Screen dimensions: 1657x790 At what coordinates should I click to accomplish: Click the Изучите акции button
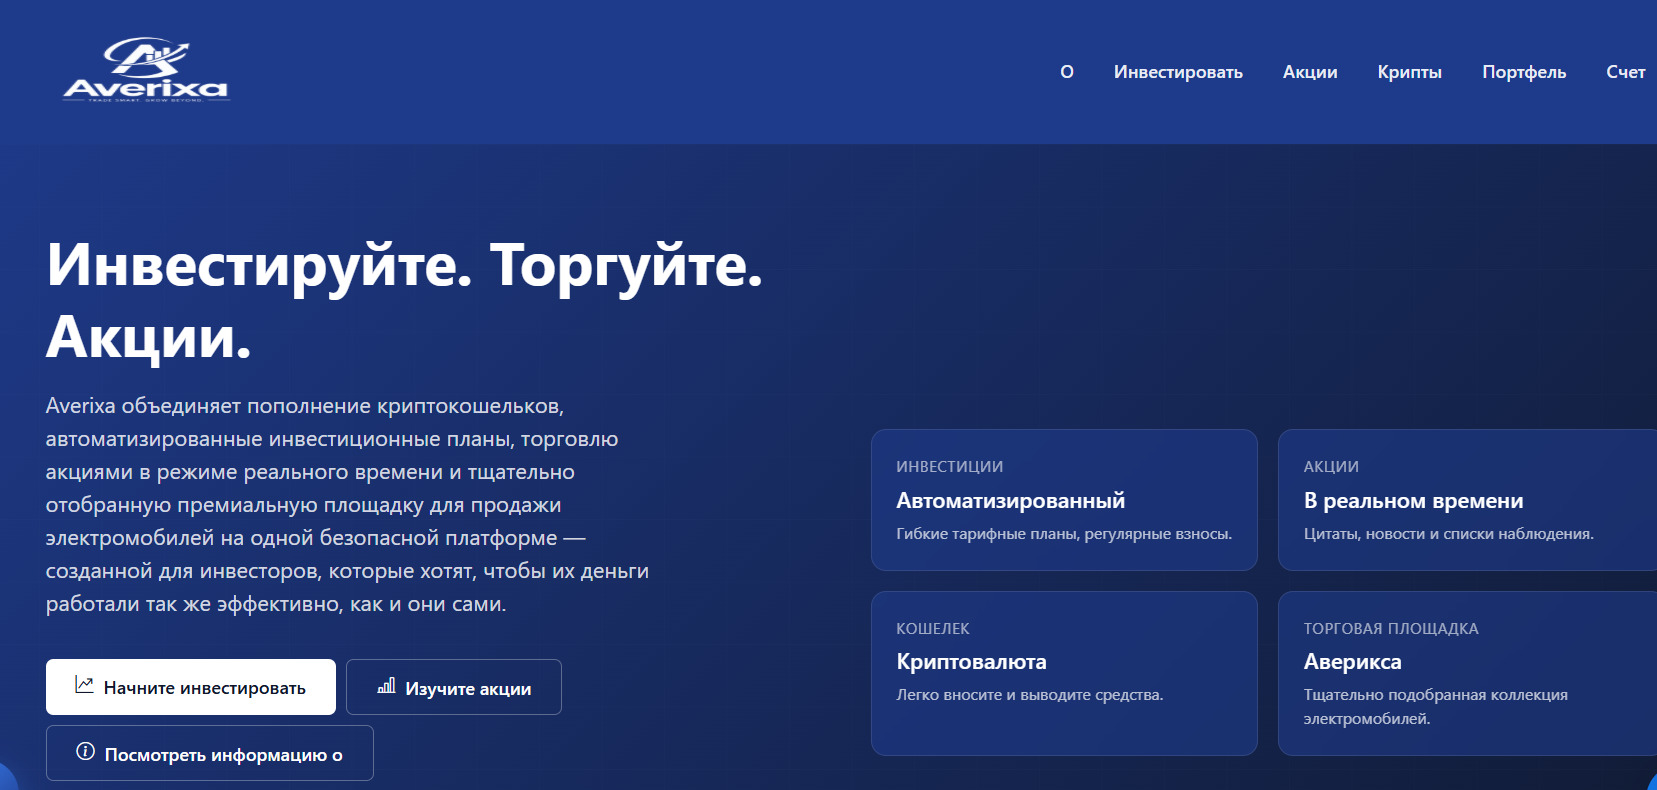tap(454, 687)
